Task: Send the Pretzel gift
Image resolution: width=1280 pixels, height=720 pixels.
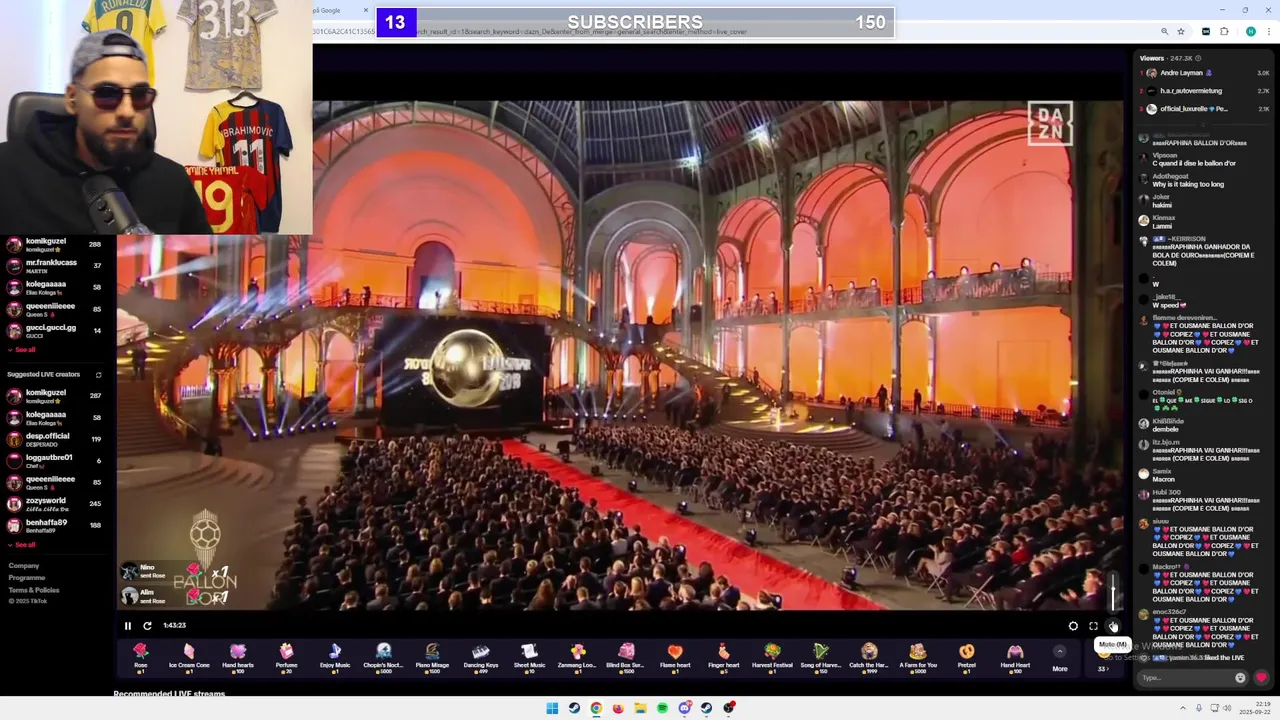Action: pos(966,656)
